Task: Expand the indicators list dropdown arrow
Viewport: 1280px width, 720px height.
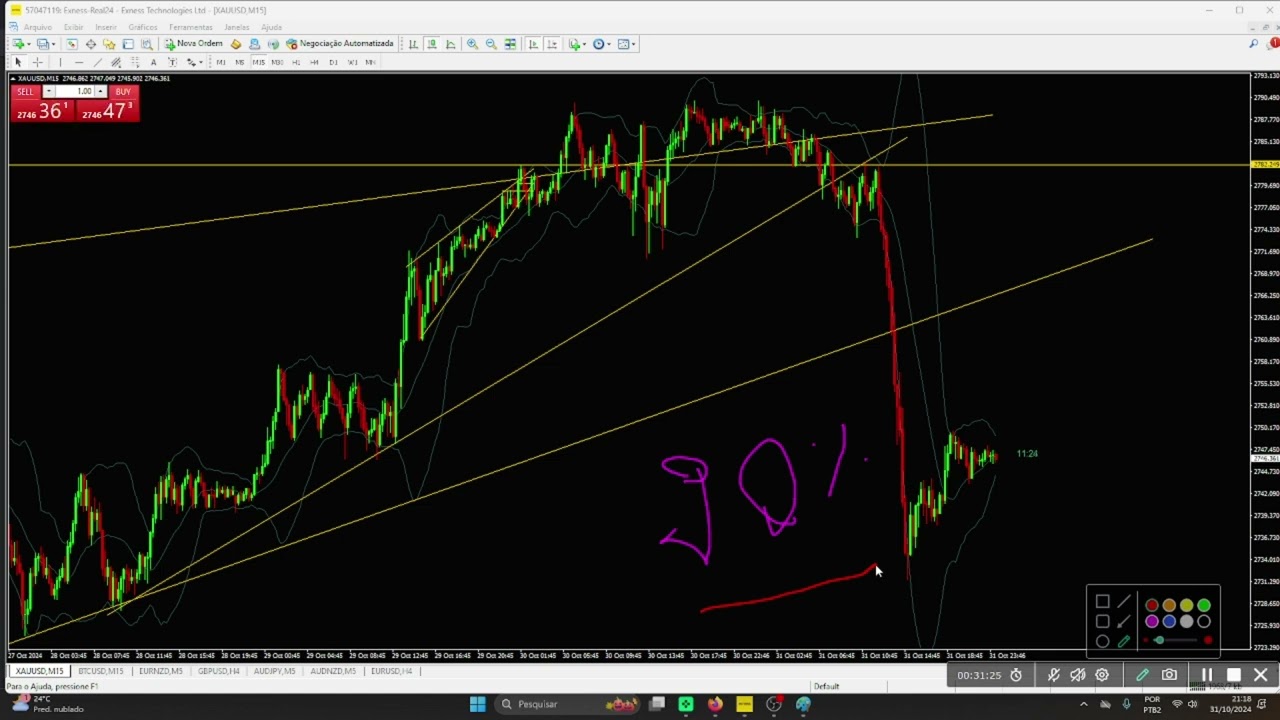Action: point(585,44)
